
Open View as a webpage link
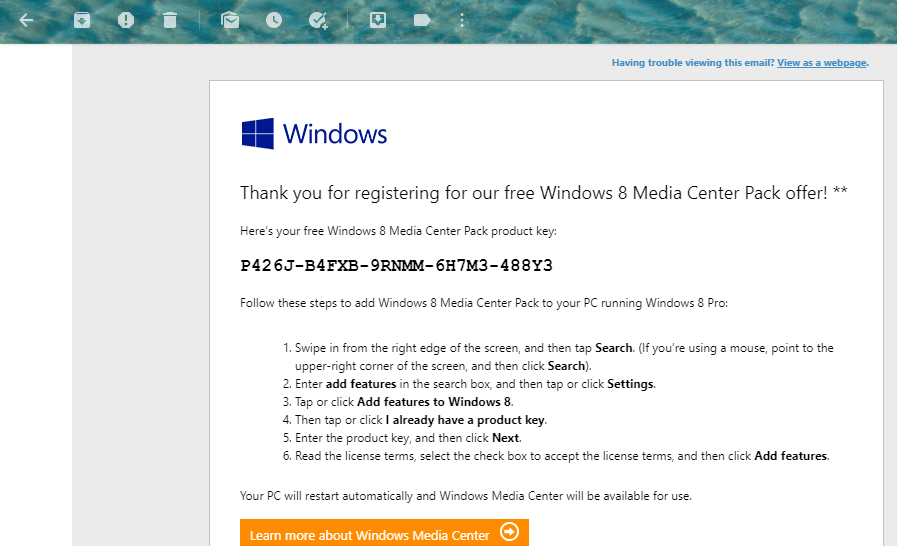pos(821,63)
